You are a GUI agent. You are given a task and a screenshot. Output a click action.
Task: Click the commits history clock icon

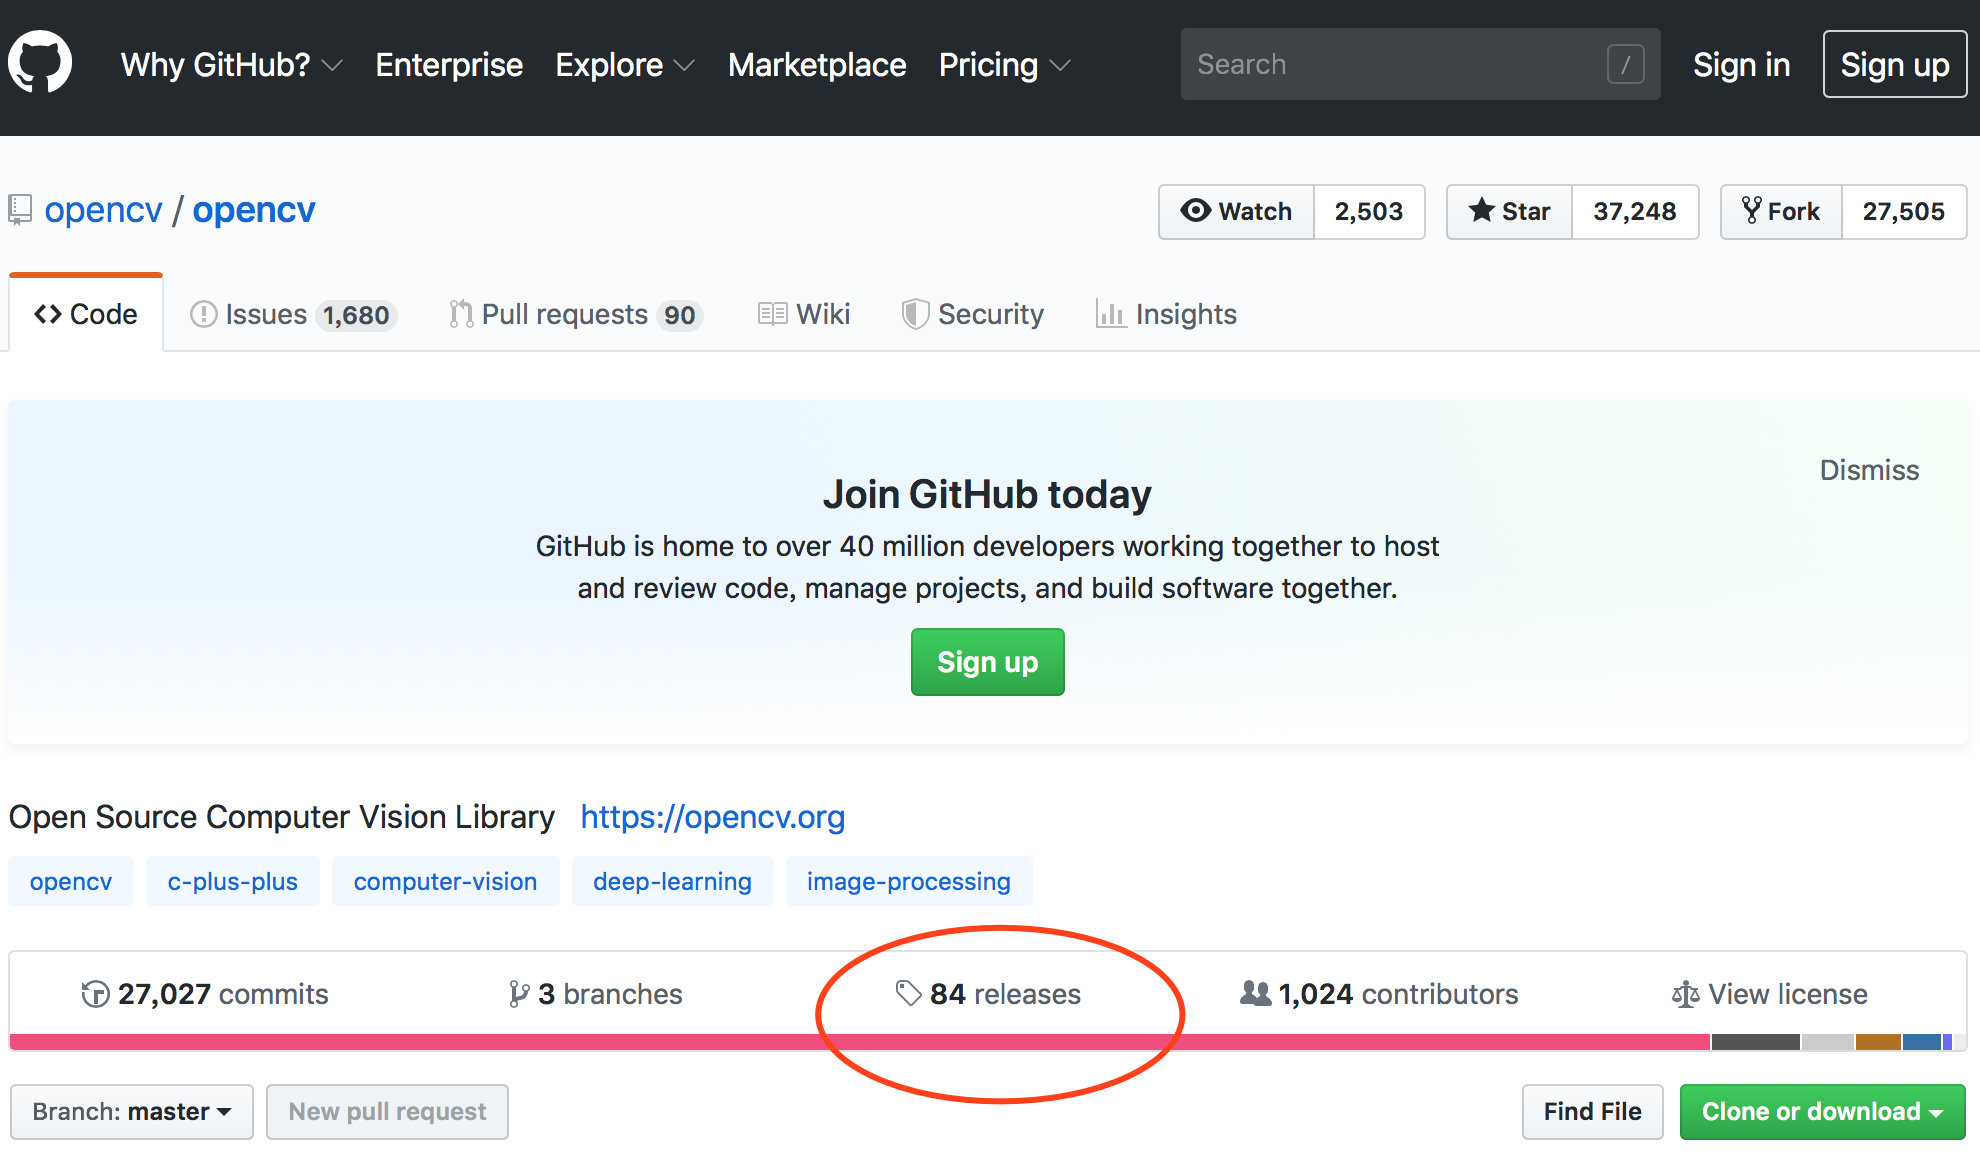95,994
